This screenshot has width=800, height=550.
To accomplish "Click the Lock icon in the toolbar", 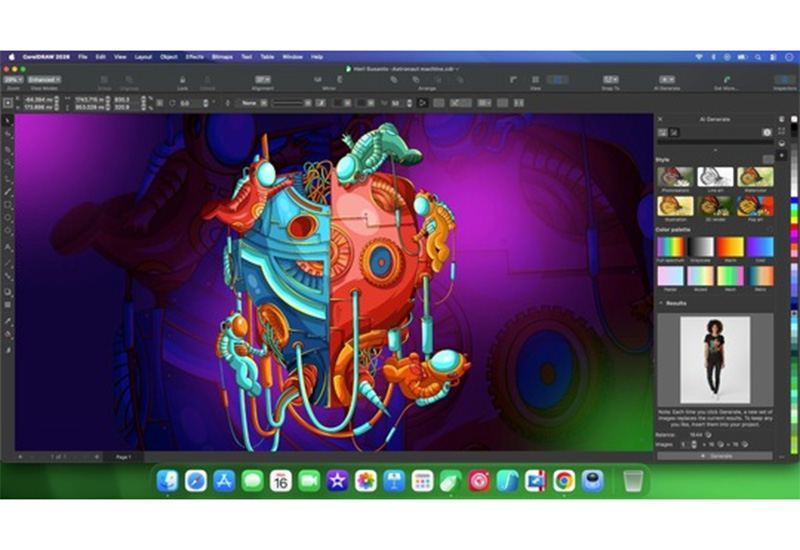I will pyautogui.click(x=182, y=78).
